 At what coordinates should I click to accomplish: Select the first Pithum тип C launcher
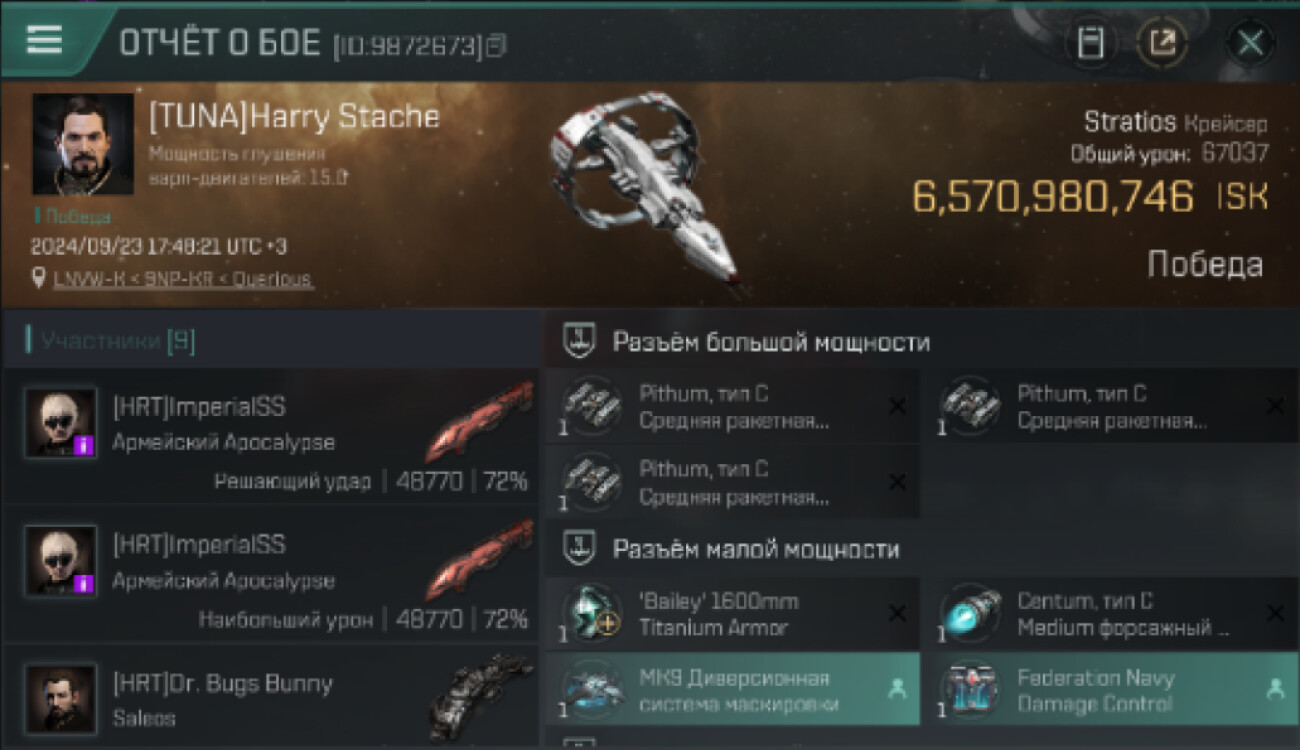(x=732, y=407)
